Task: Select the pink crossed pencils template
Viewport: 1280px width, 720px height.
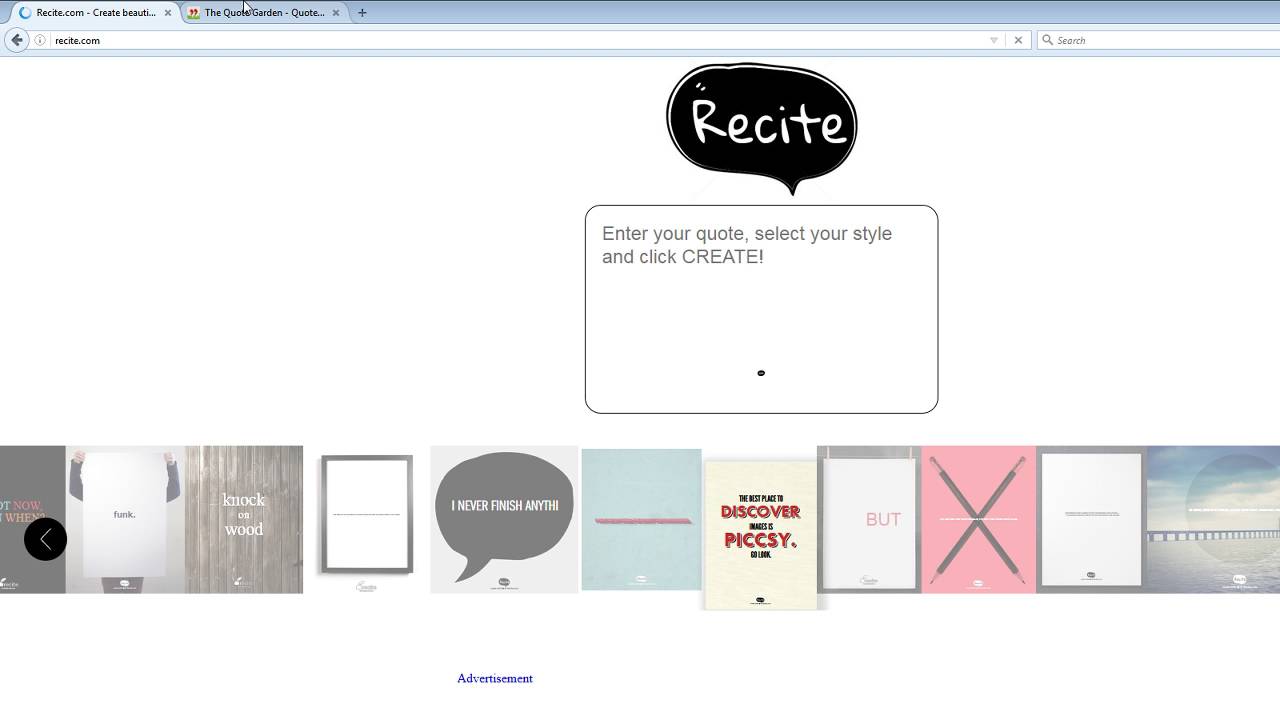Action: pos(978,519)
